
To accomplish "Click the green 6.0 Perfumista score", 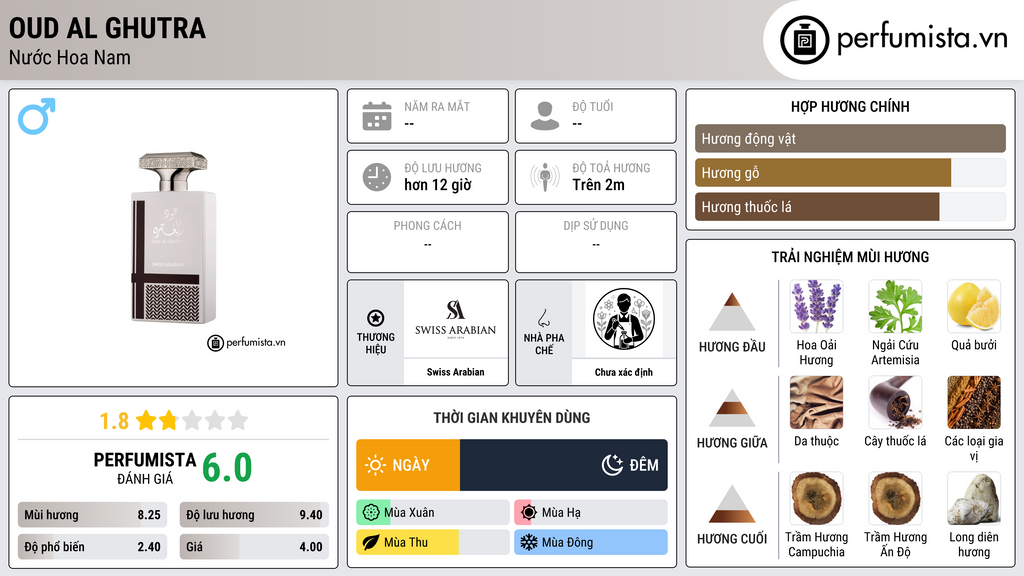I will [x=227, y=468].
